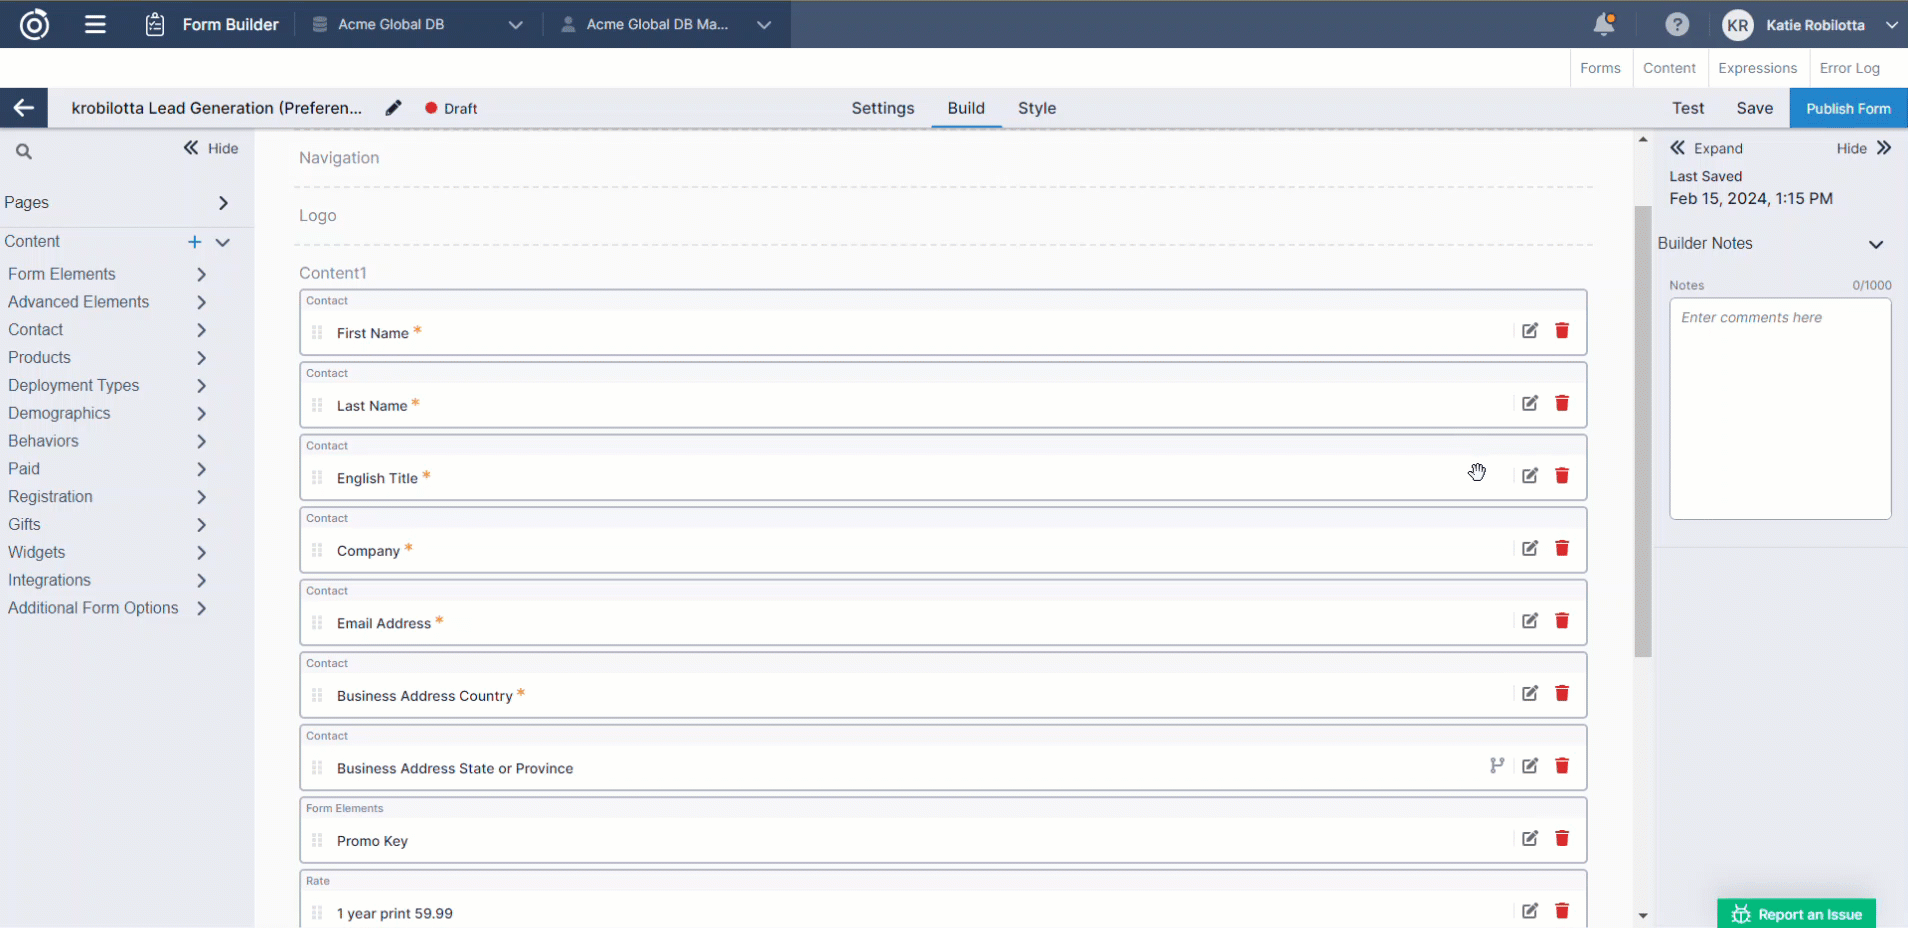Collapse the Builder Notes section
The width and height of the screenshot is (1908, 928).
tap(1875, 244)
